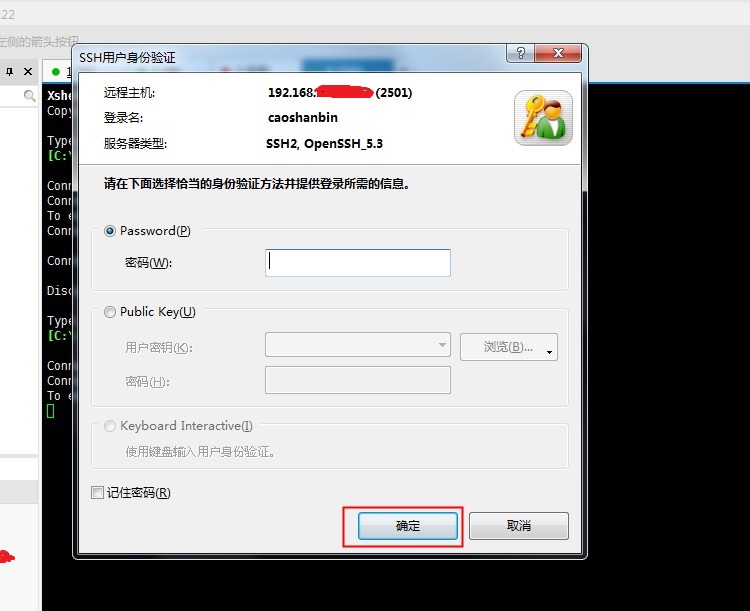
Task: Click the 取消 cancel button
Action: coord(519,526)
